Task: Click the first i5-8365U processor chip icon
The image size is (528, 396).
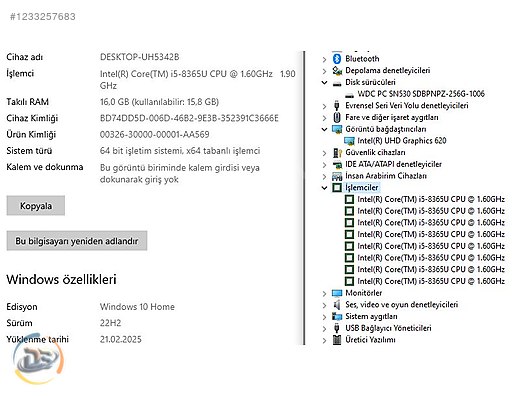Action: (350, 199)
